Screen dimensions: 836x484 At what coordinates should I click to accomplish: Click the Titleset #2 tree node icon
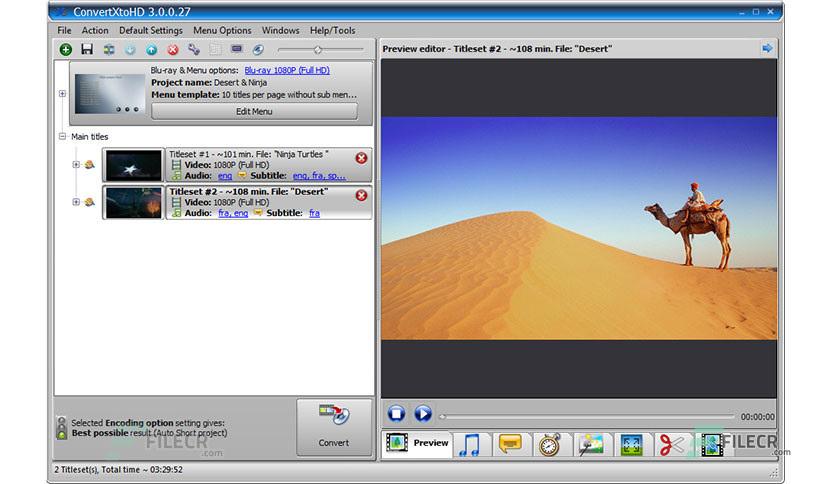click(90, 201)
